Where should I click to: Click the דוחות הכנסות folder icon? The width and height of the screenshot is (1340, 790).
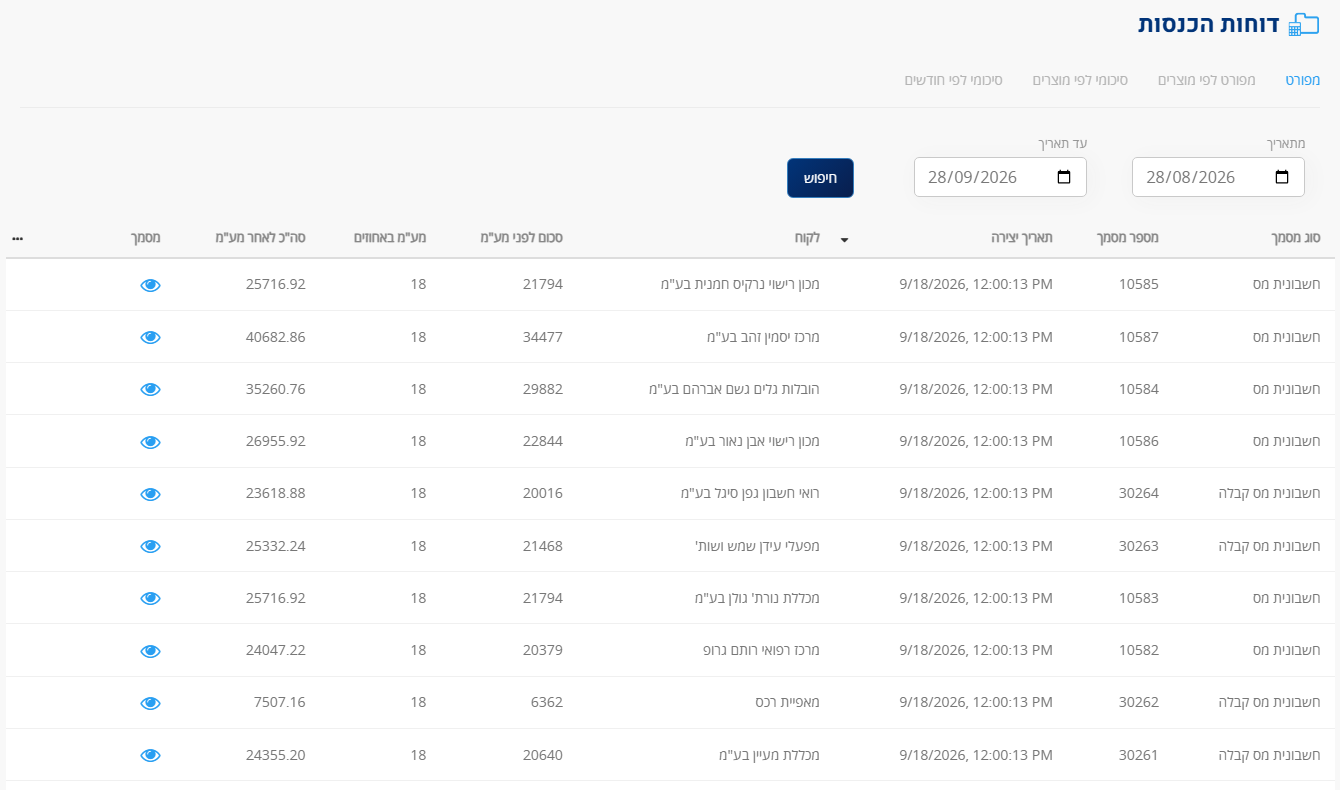pyautogui.click(x=1304, y=25)
